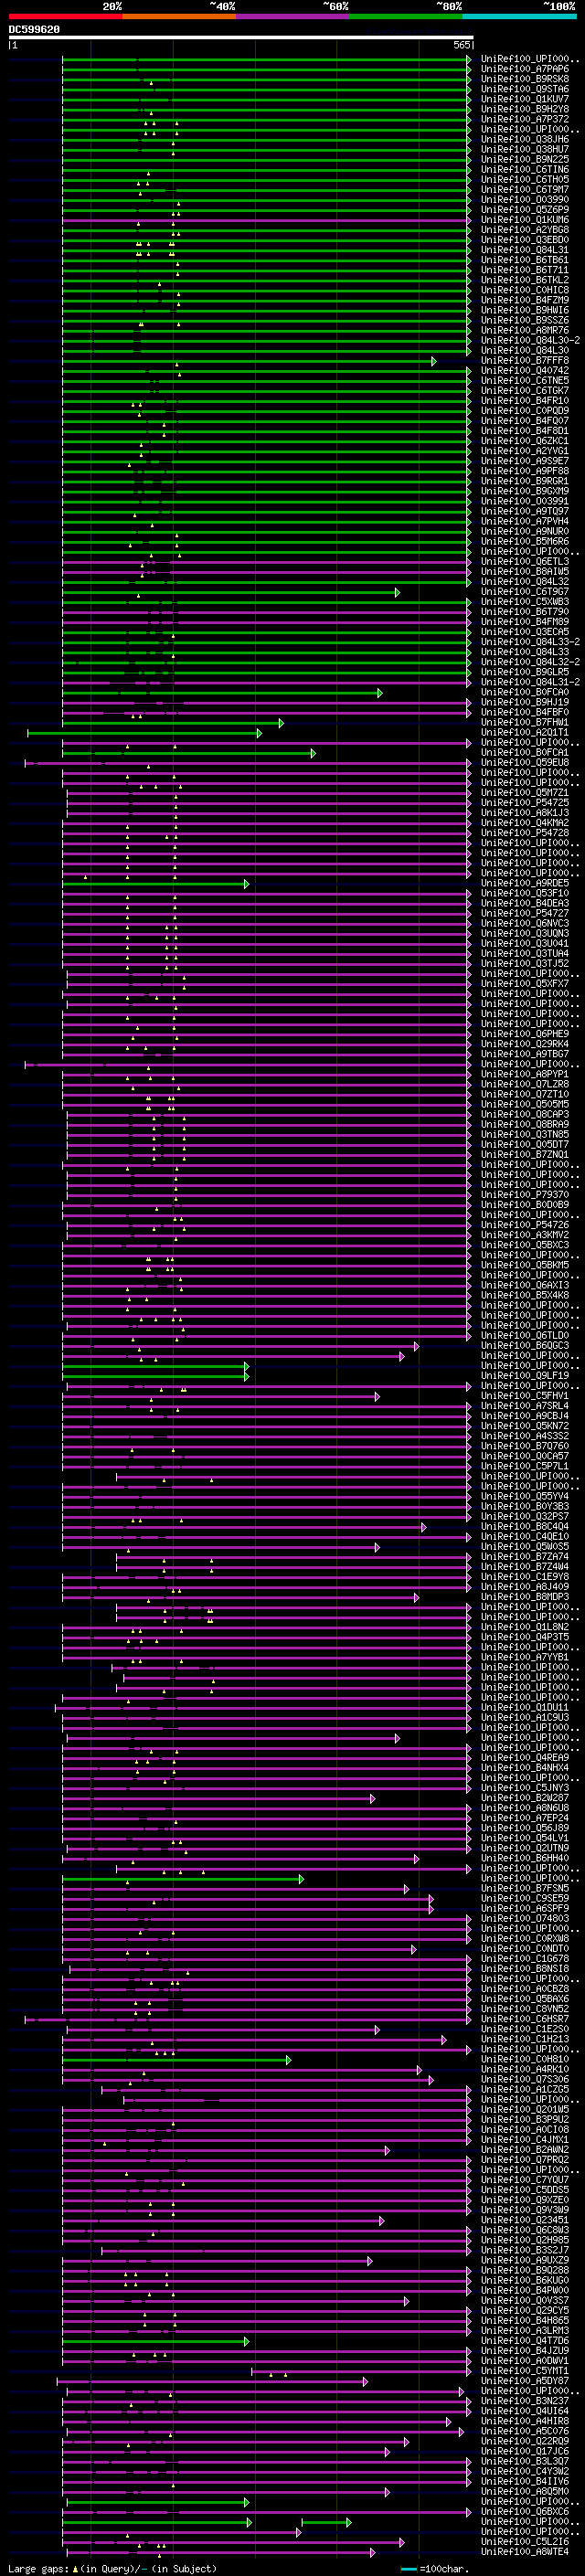The width and height of the screenshot is (585, 2576).
Task: Open hit UniRef100_B9RSK8
Action: pos(524,79)
